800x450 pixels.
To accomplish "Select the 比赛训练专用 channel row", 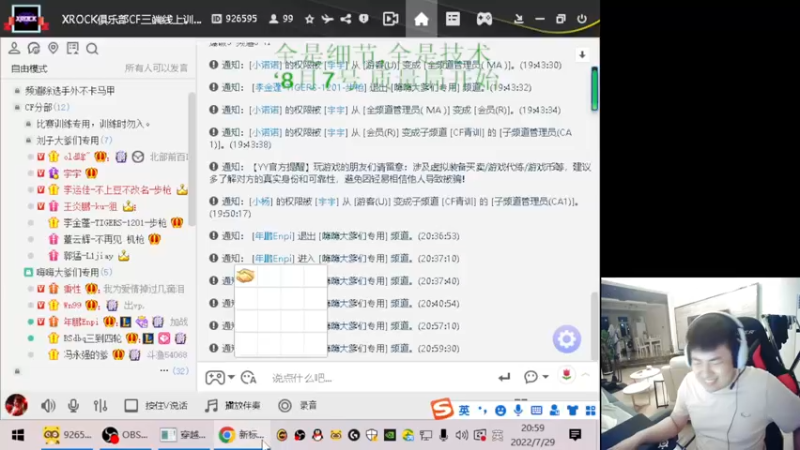I will tap(93, 123).
